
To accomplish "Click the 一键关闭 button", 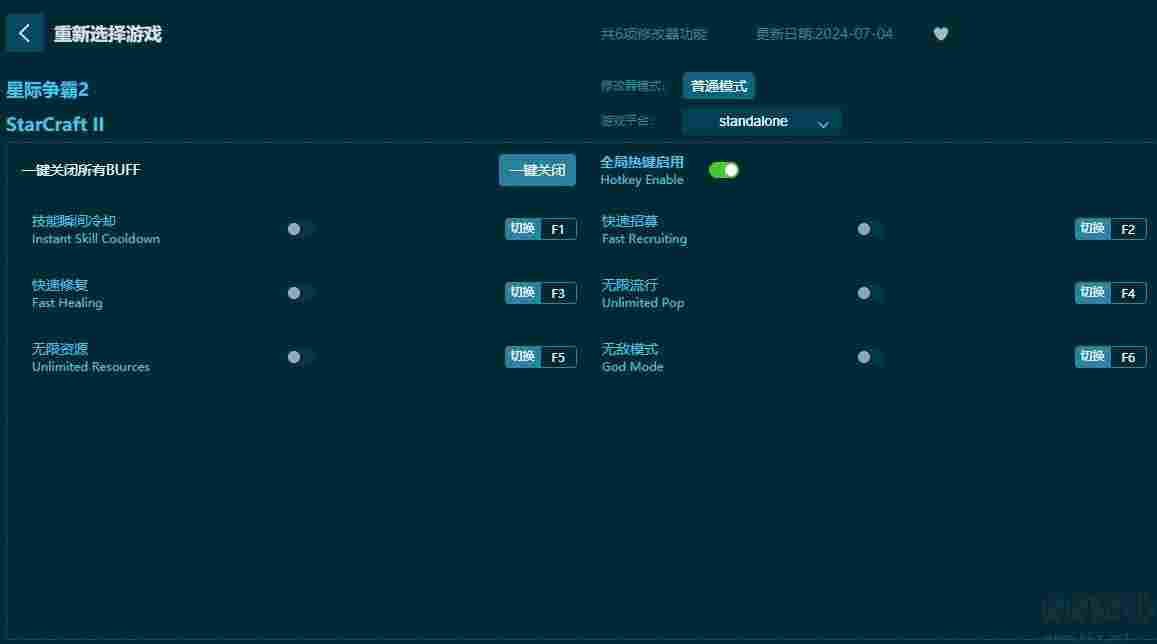I will 537,170.
